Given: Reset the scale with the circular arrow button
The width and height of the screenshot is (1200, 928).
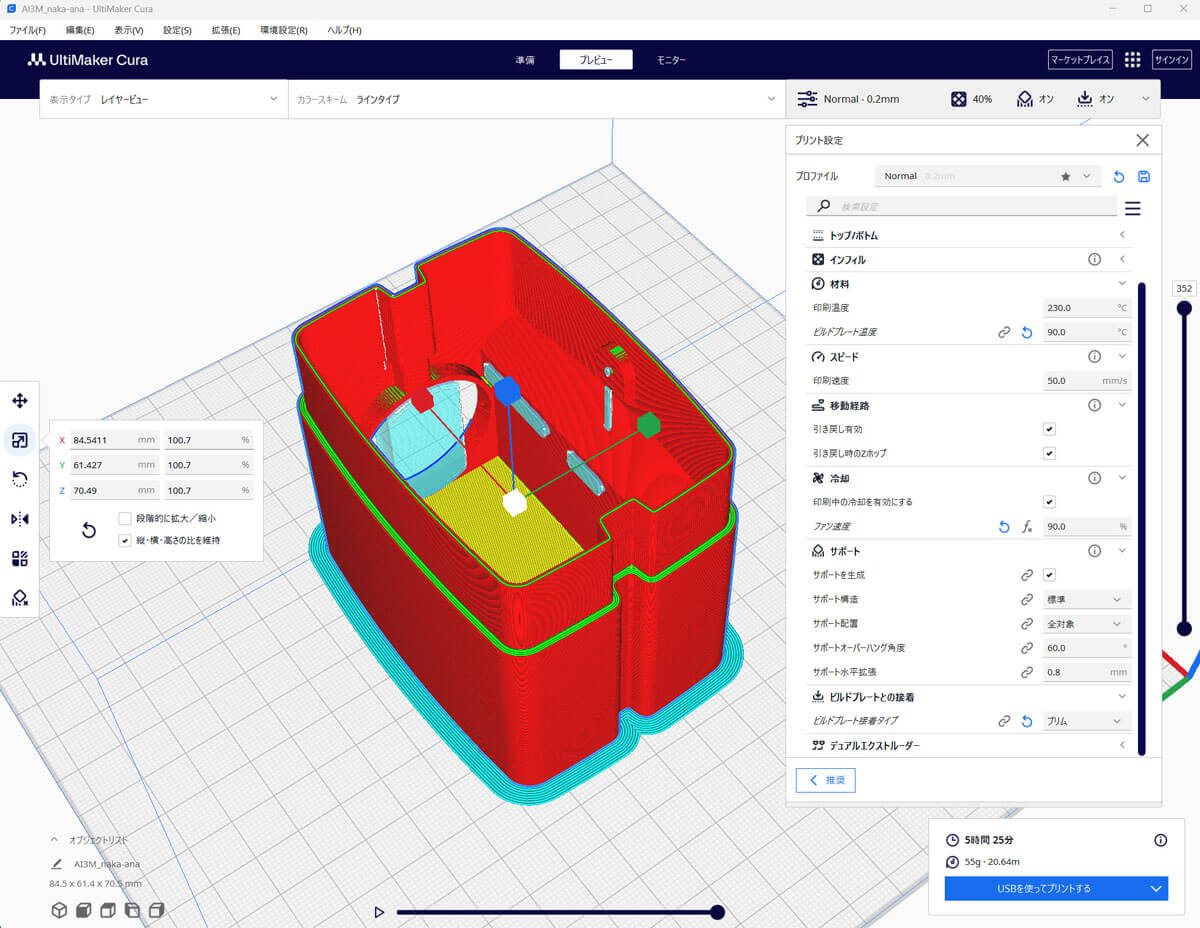Looking at the screenshot, I should coord(88,529).
